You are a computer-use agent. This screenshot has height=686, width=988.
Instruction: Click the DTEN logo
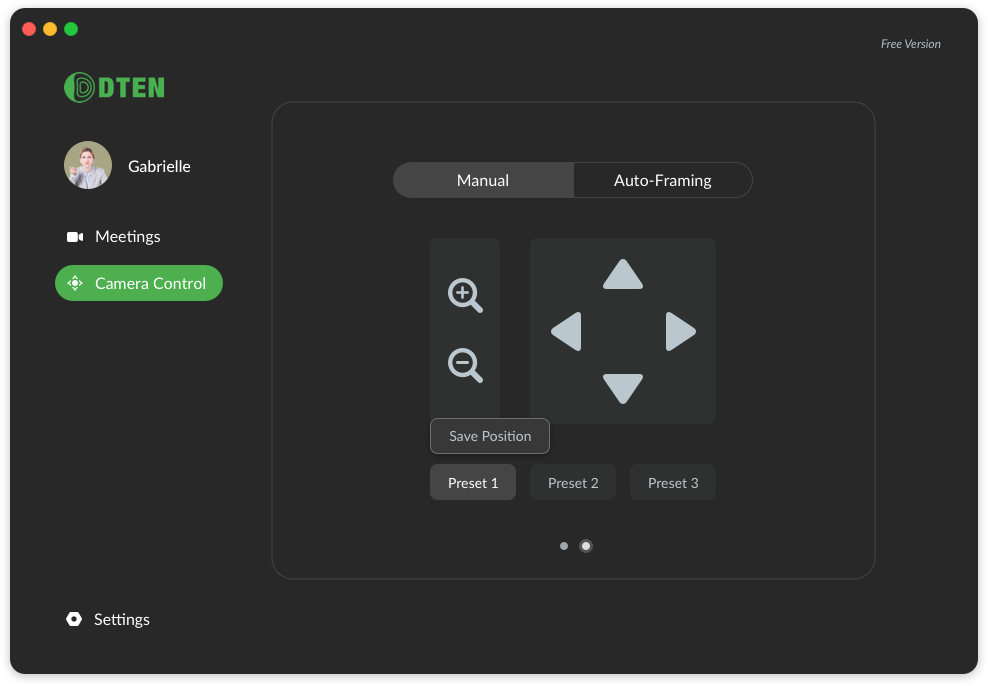pos(113,87)
